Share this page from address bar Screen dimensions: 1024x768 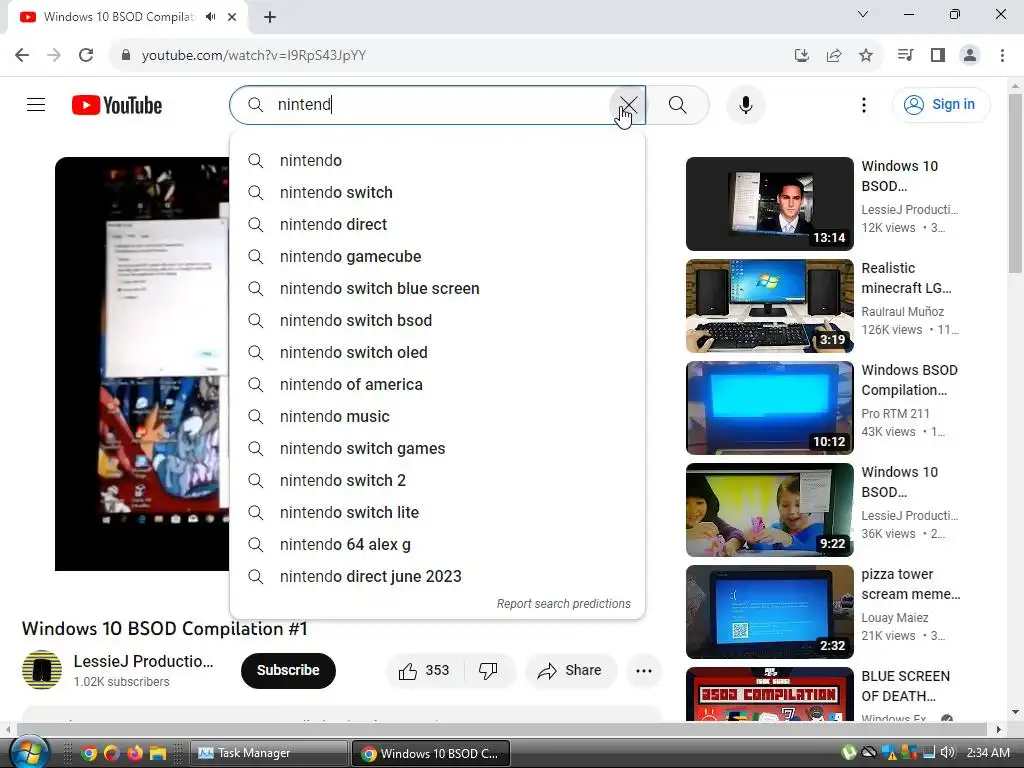[834, 55]
